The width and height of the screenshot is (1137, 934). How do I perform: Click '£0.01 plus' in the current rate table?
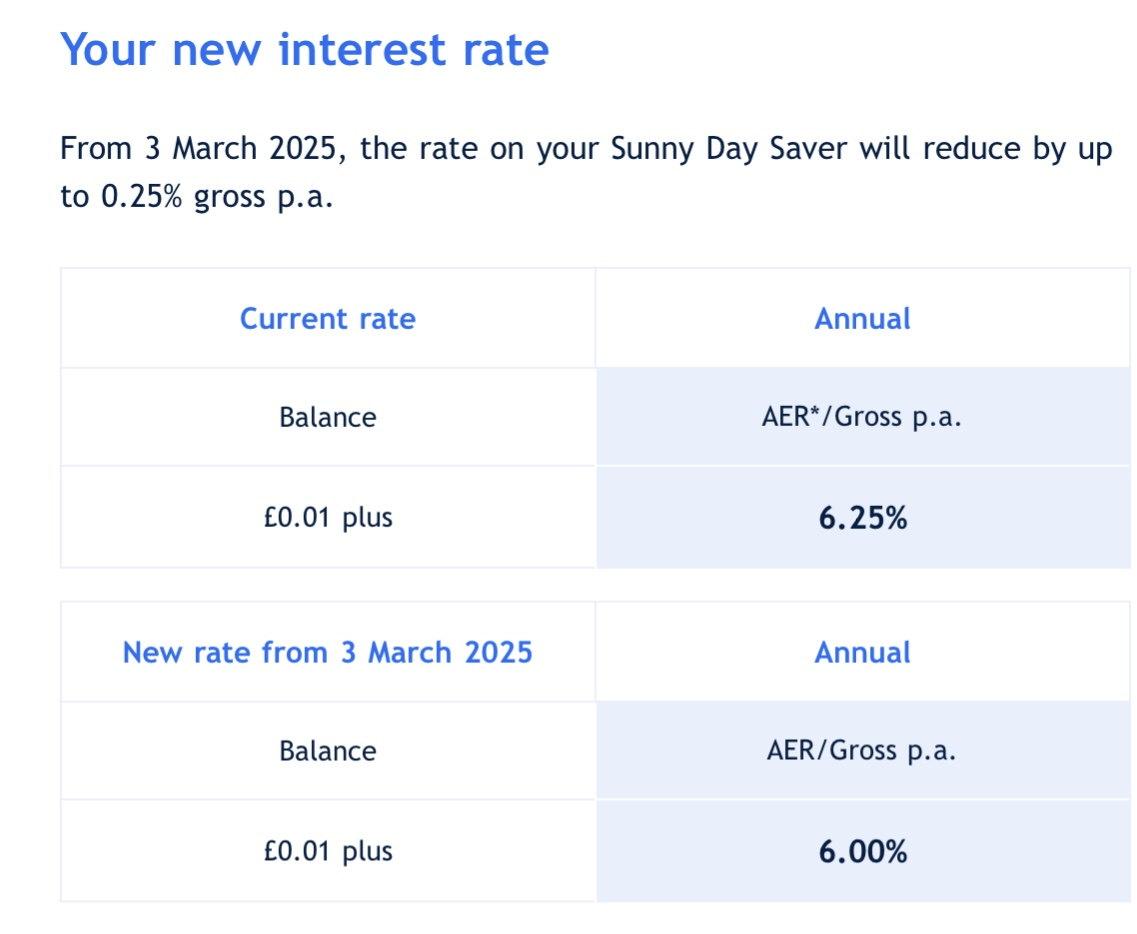[x=328, y=517]
